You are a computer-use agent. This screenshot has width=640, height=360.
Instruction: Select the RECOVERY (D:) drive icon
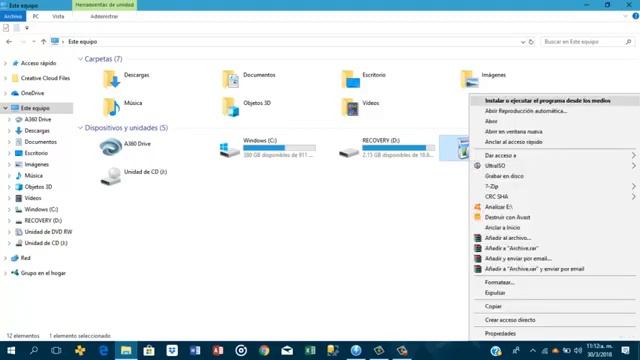[x=349, y=152]
